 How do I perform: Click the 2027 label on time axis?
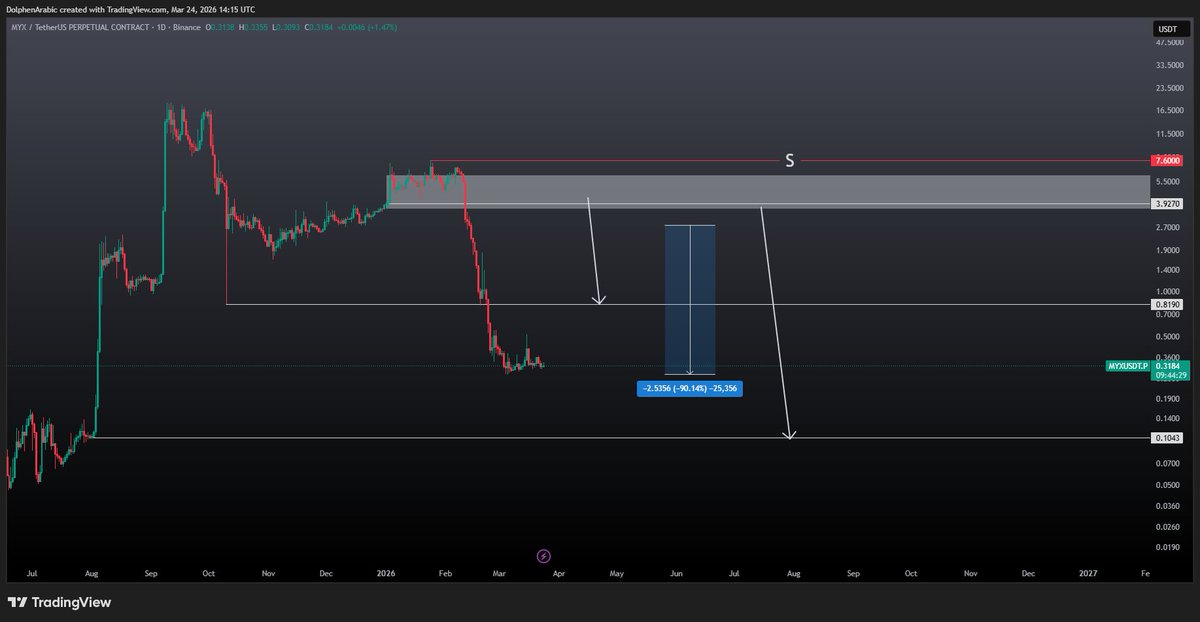tap(1088, 574)
